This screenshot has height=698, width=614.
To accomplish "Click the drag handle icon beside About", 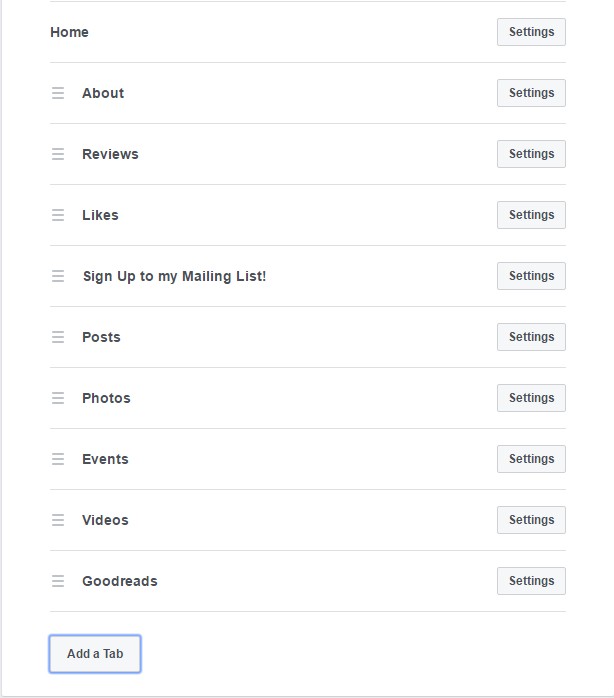I will (58, 93).
